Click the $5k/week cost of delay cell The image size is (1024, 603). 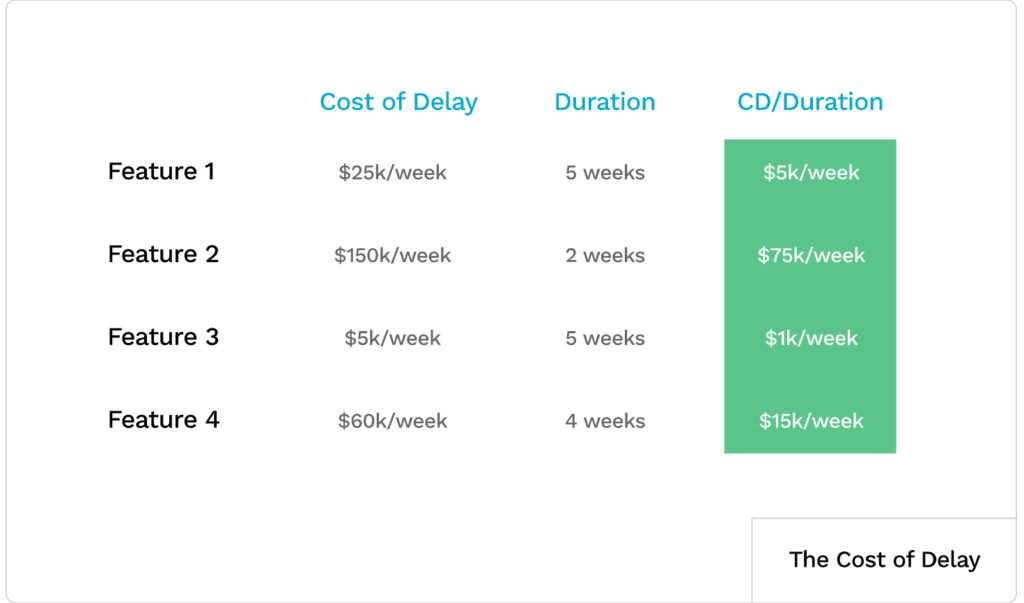point(392,339)
